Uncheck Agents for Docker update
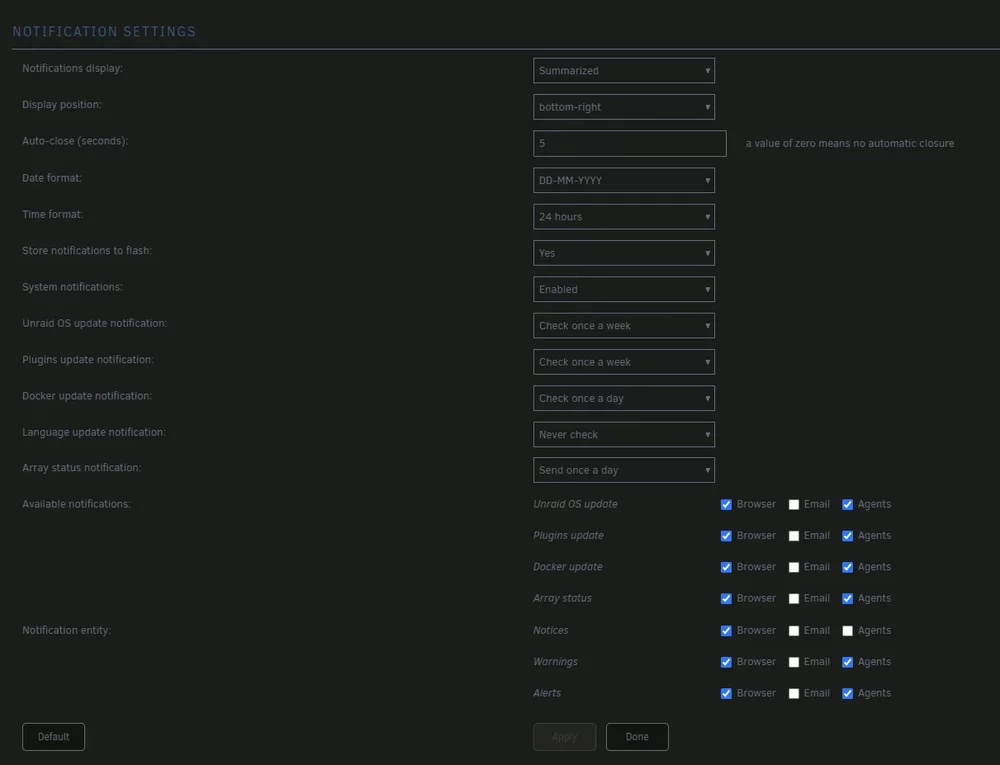The height and width of the screenshot is (765, 1000). point(847,567)
